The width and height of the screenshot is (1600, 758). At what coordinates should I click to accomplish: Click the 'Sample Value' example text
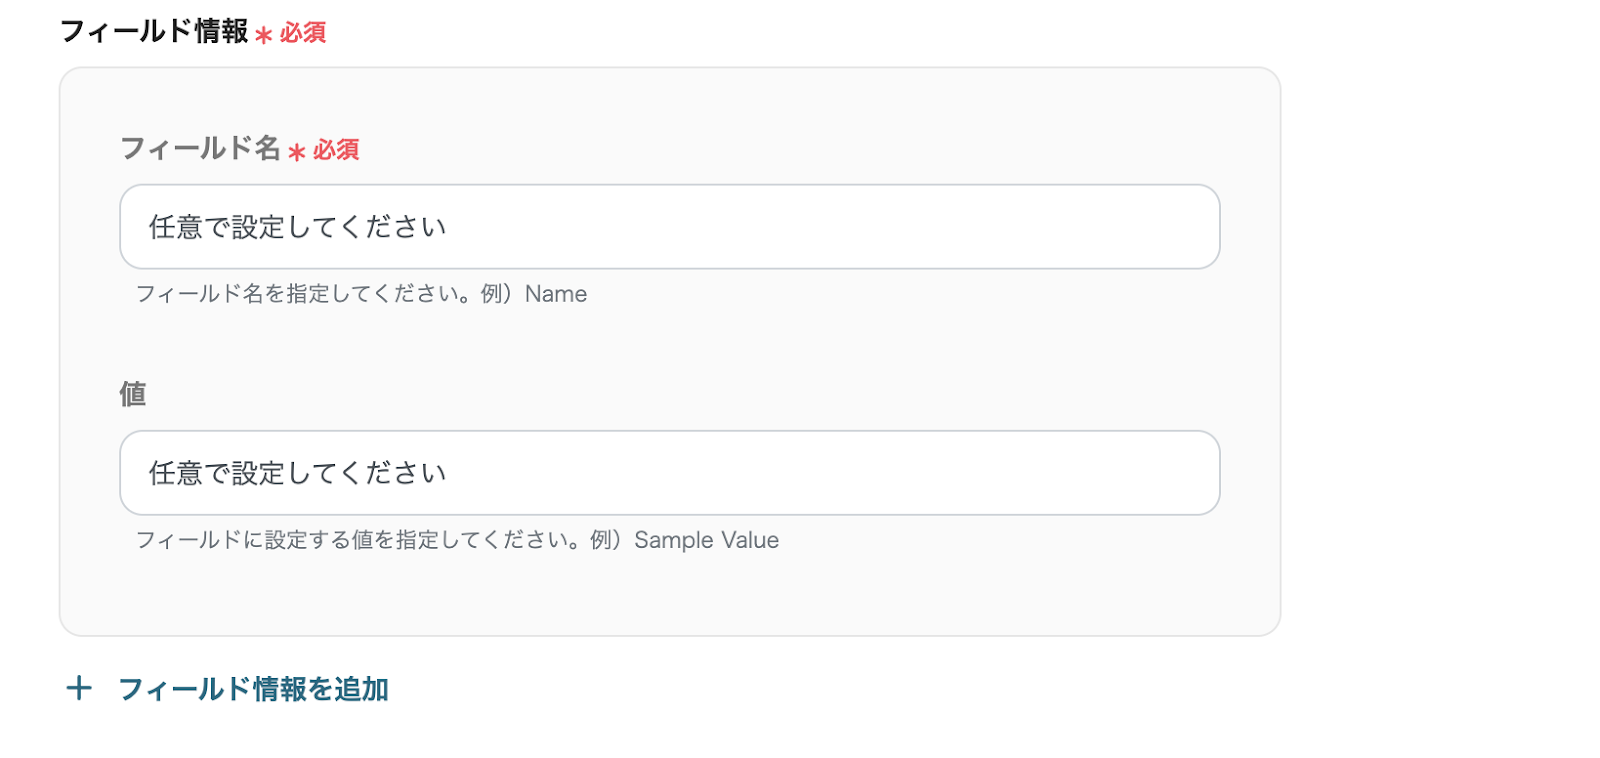point(706,540)
